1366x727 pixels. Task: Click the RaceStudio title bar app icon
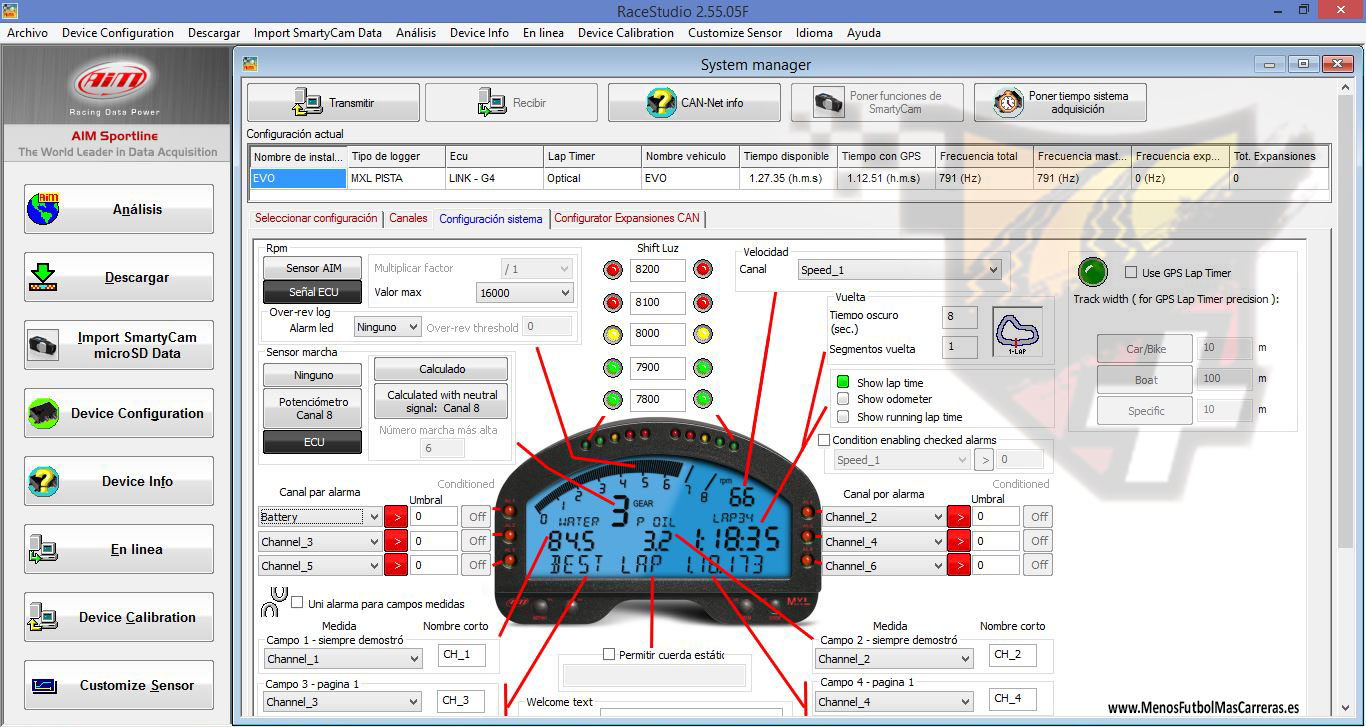point(10,10)
